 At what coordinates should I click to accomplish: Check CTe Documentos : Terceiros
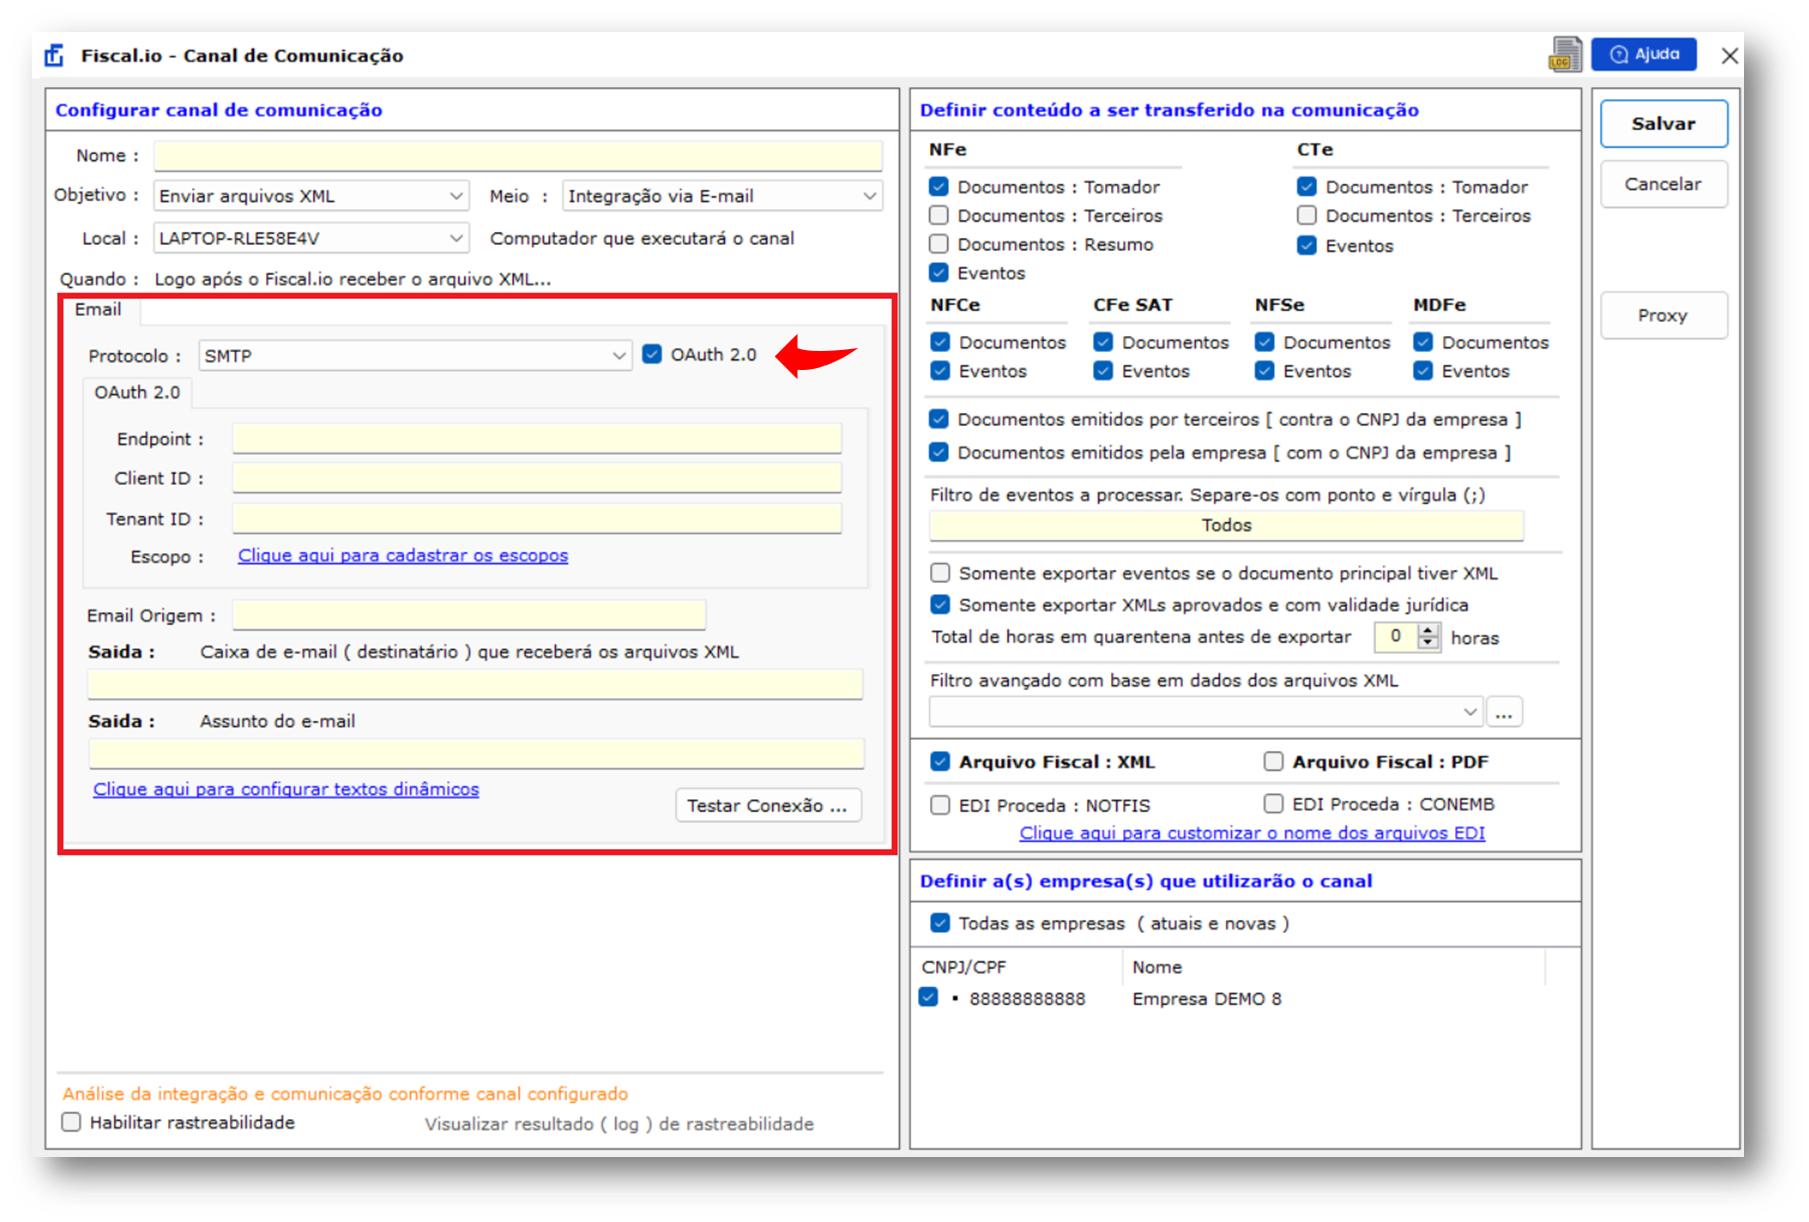tap(1307, 215)
